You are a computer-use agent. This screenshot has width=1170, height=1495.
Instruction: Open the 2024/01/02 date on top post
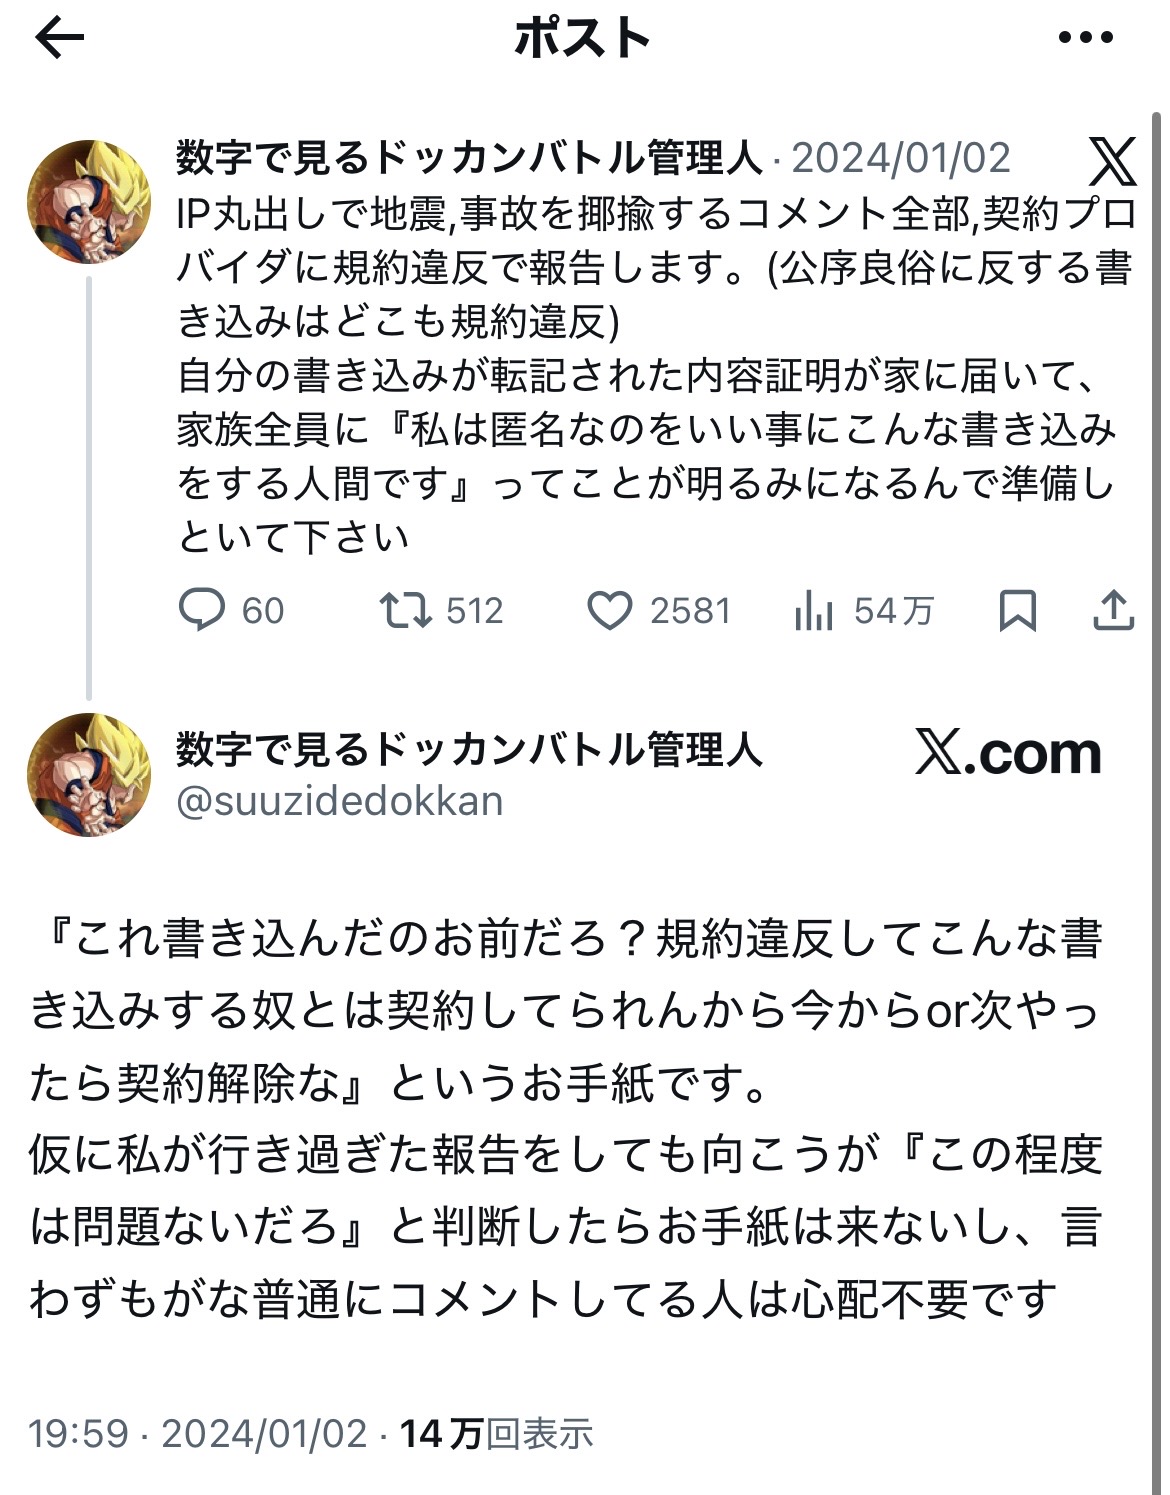[901, 158]
